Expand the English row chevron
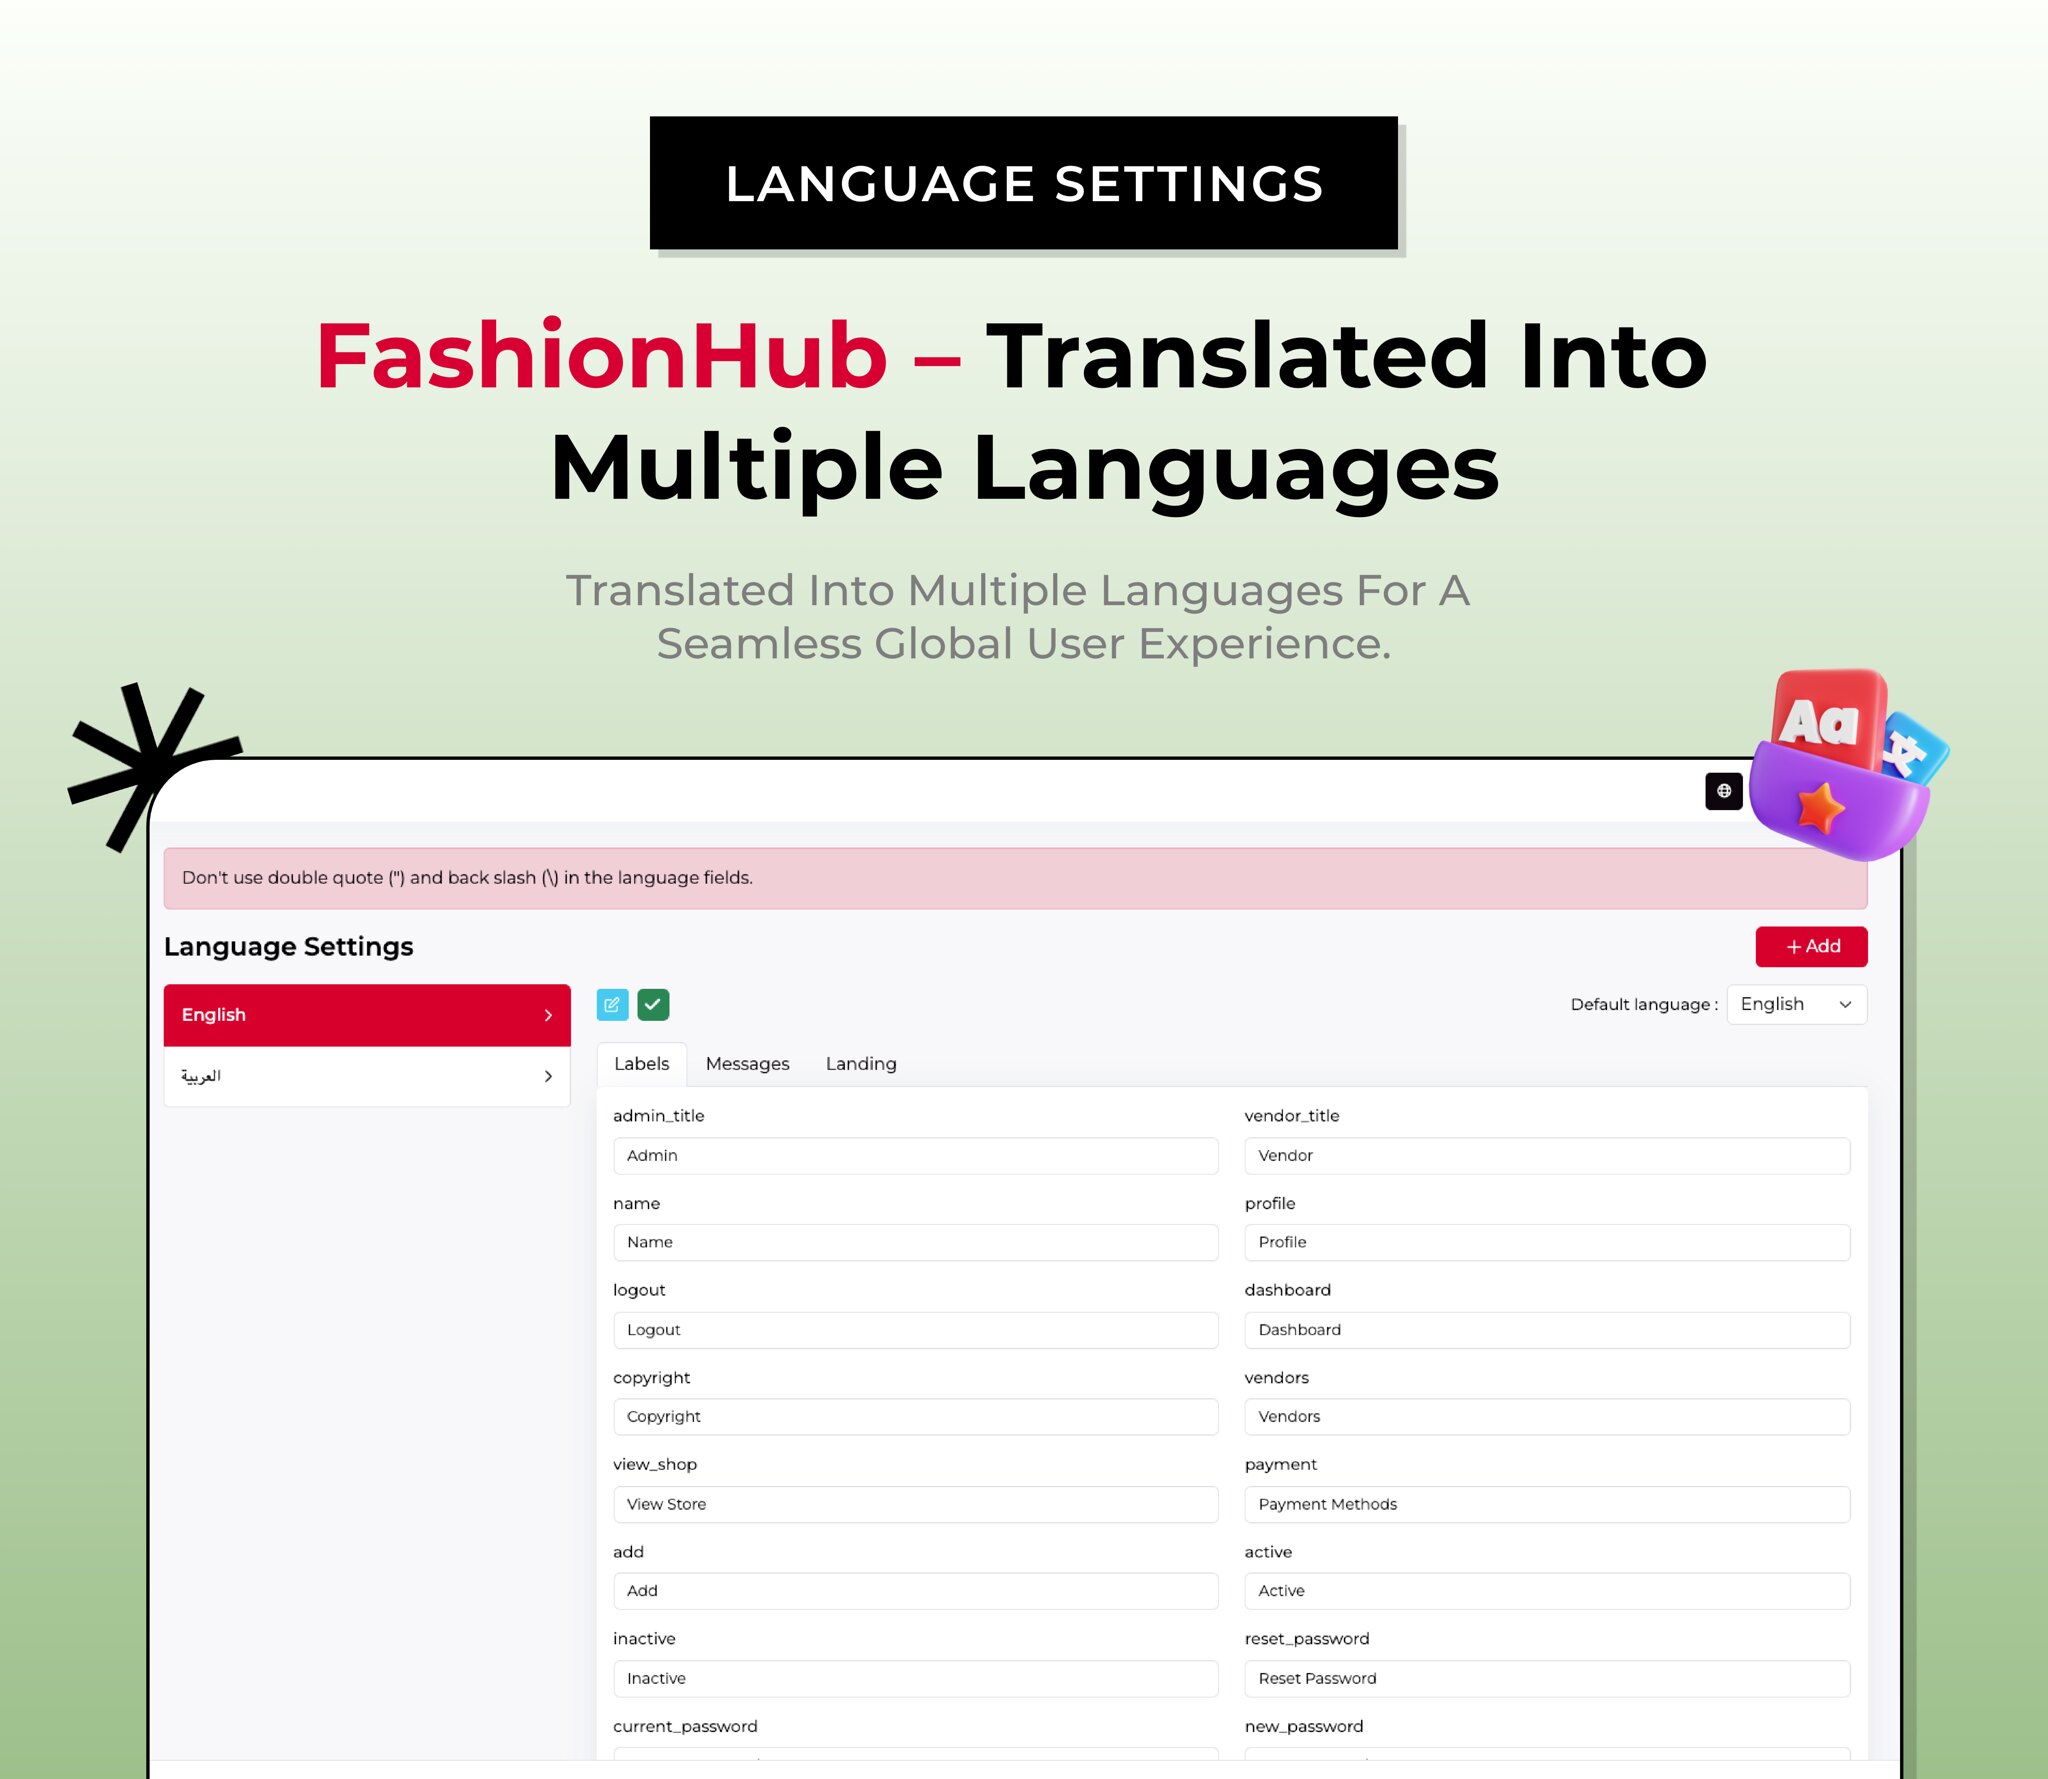Screen dimensions: 2048x1779 (x=548, y=1015)
